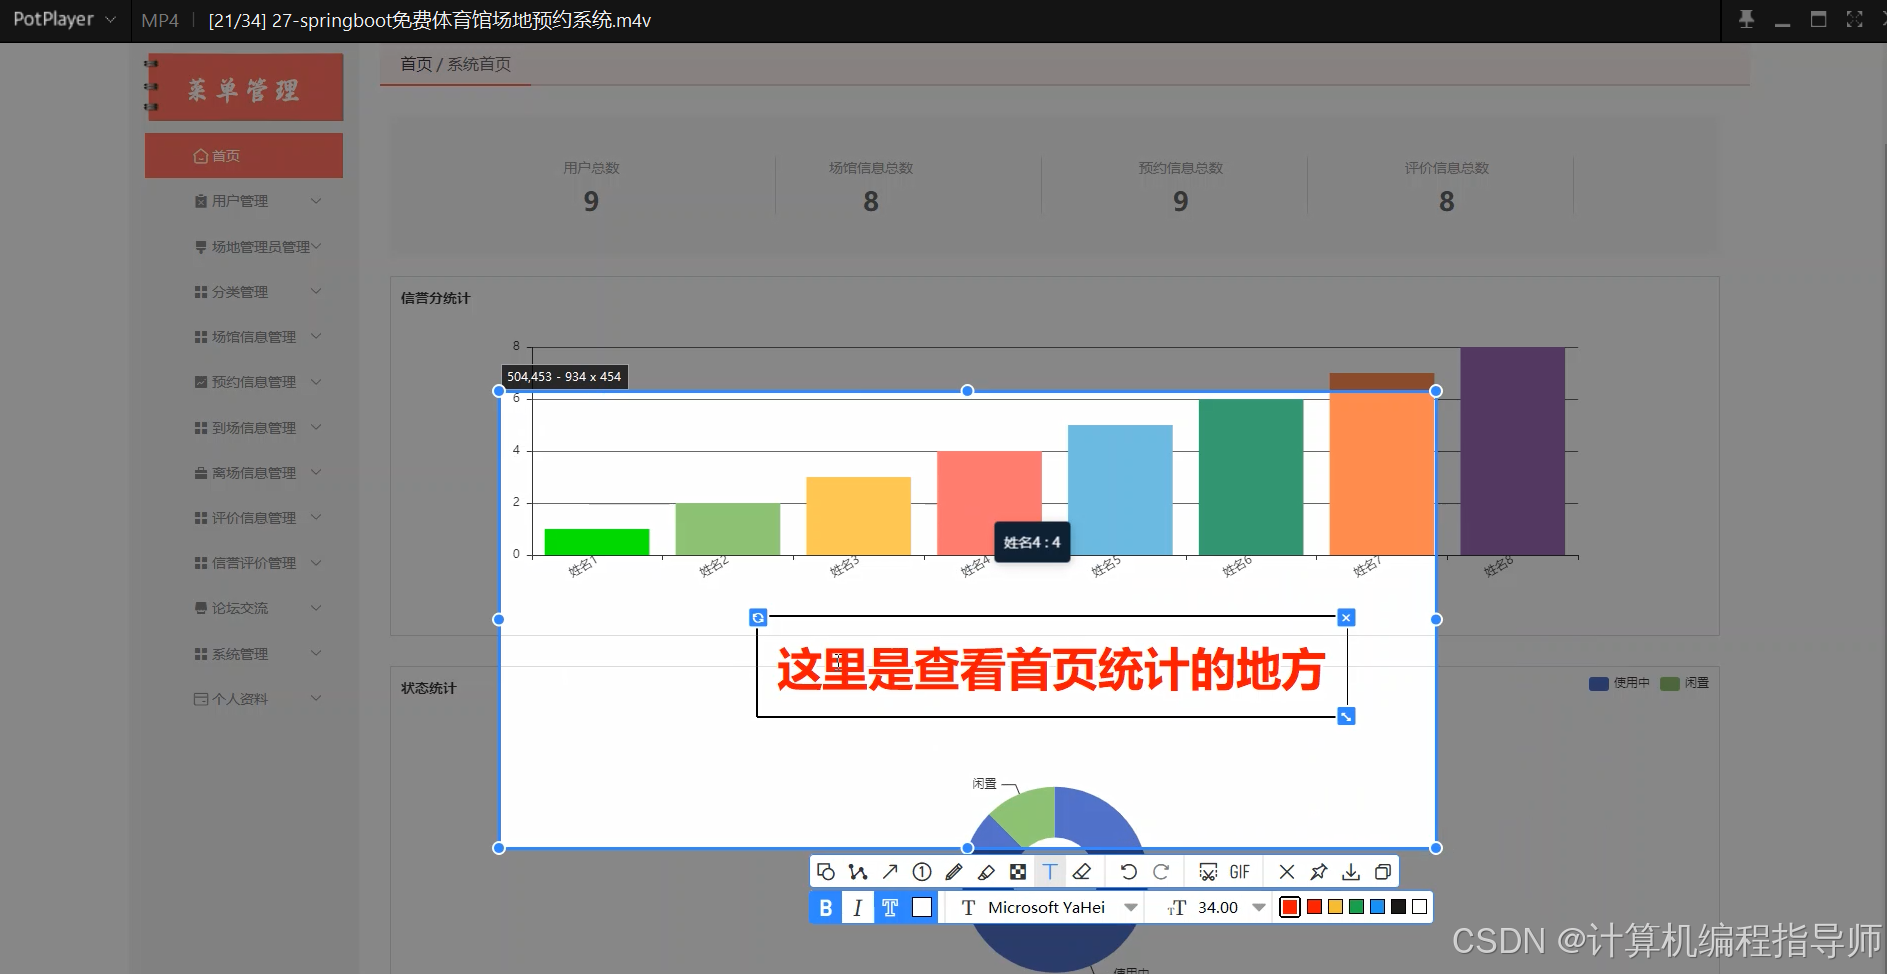This screenshot has height=974, width=1887.
Task: Pick the yellow color swatch
Action: (1335, 907)
